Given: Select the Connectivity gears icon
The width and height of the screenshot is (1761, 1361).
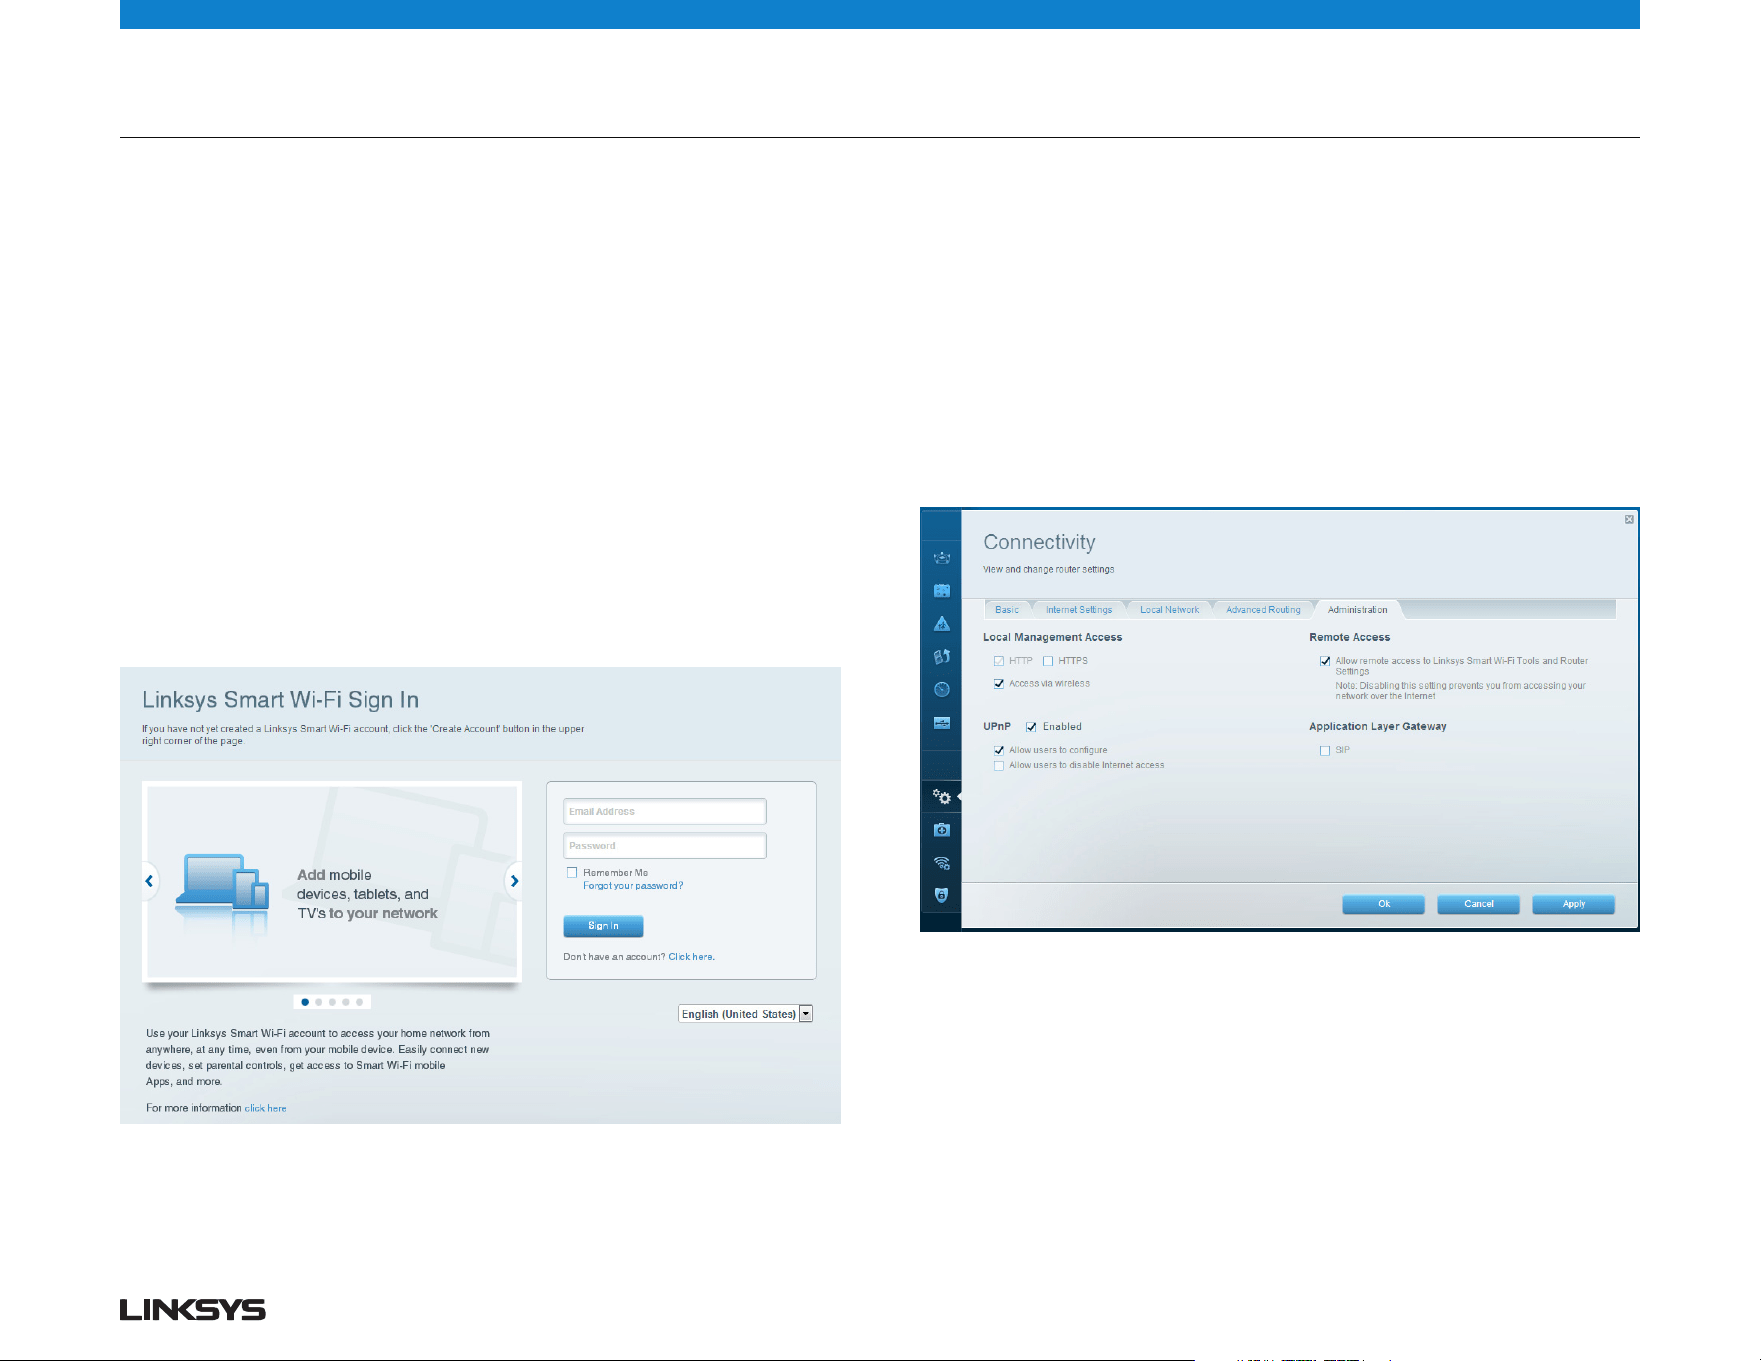Looking at the screenshot, I should click(x=941, y=797).
